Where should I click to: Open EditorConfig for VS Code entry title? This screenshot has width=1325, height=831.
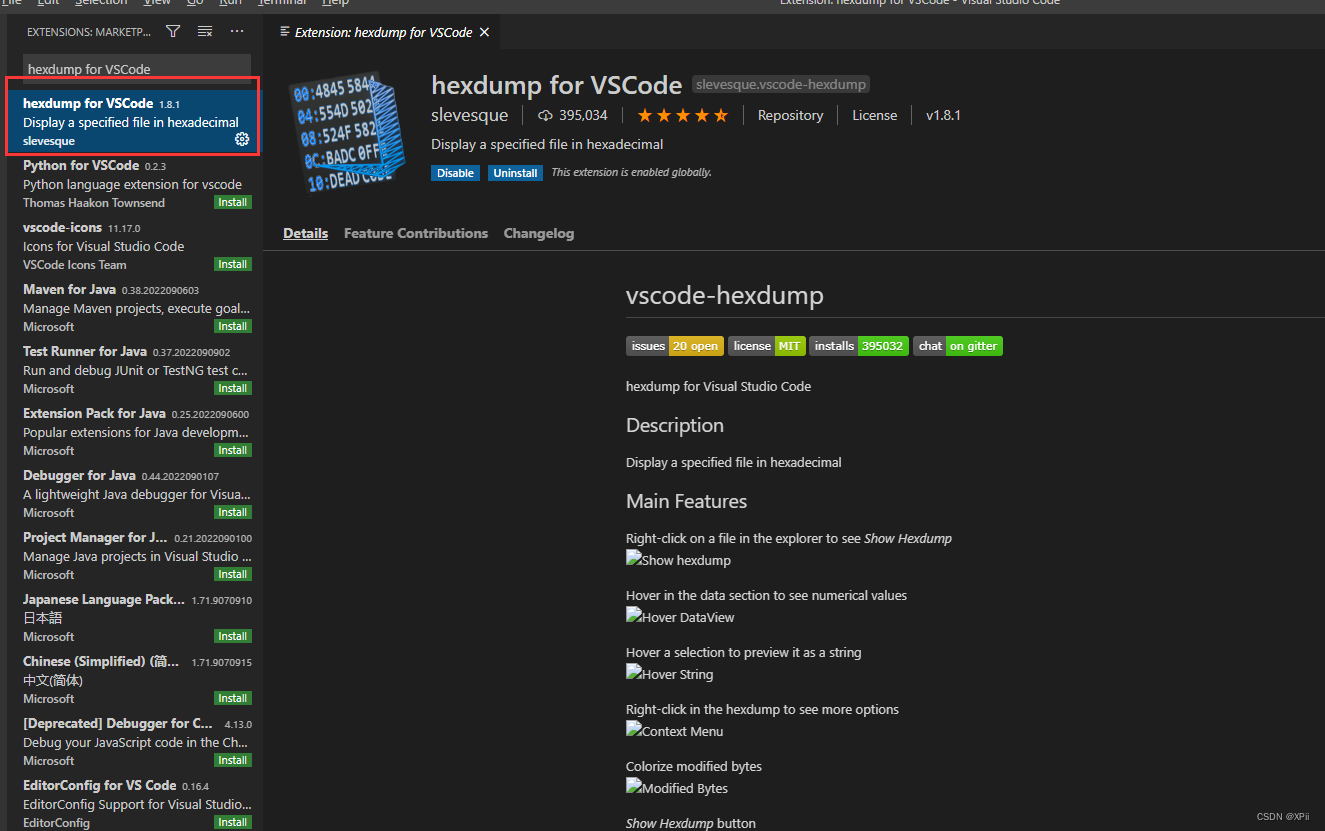point(99,786)
